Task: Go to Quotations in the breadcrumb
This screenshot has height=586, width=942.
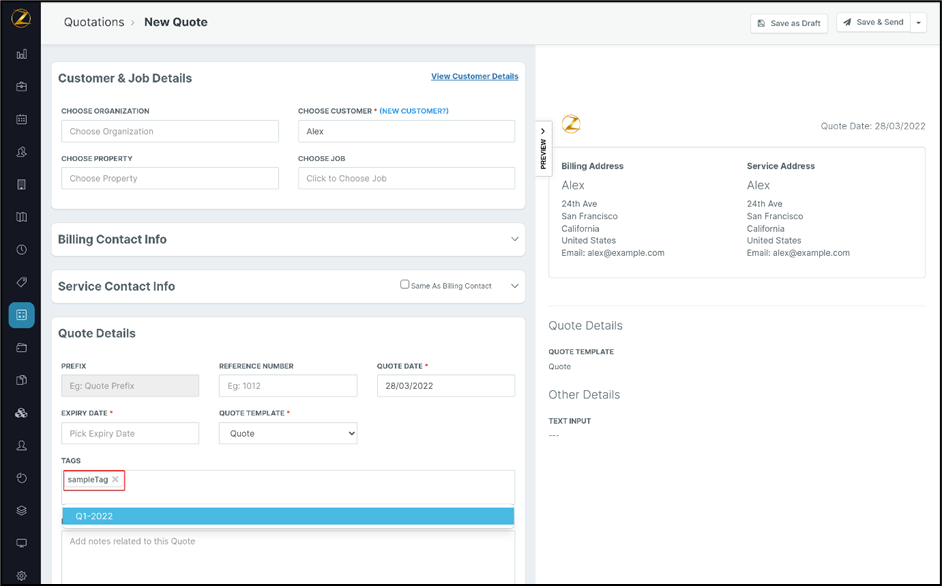Action: (94, 22)
